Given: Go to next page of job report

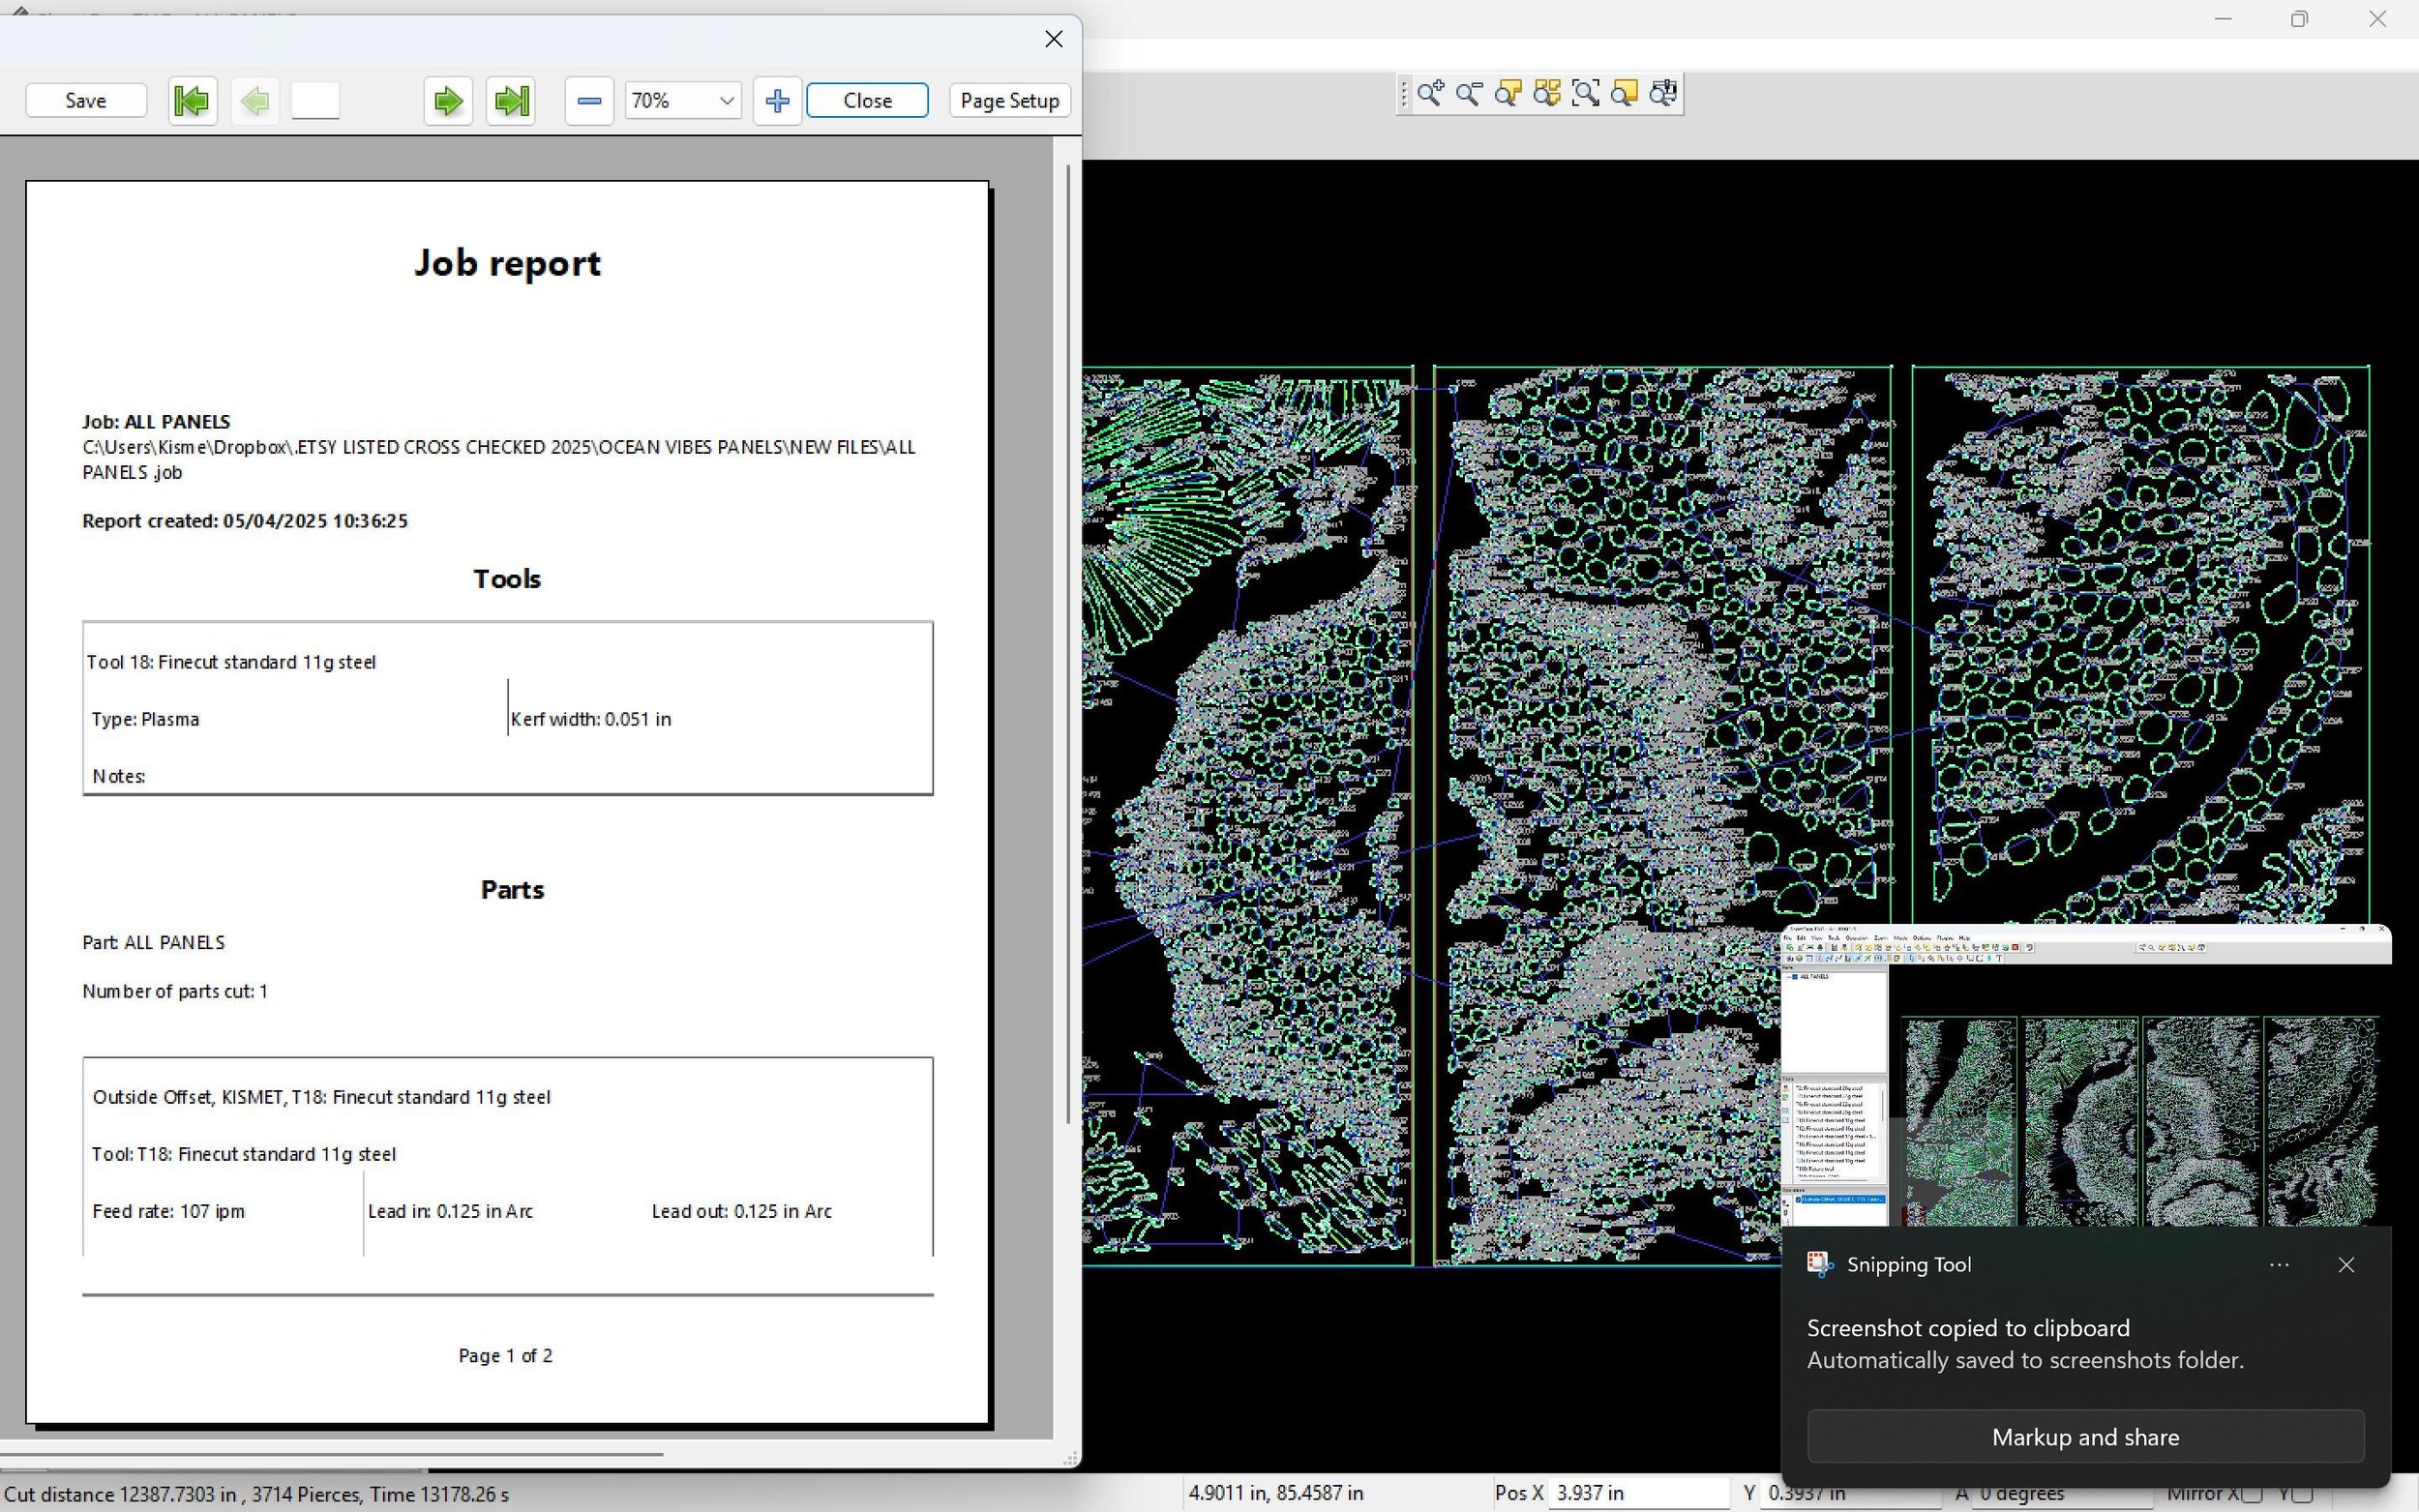Looking at the screenshot, I should (448, 100).
